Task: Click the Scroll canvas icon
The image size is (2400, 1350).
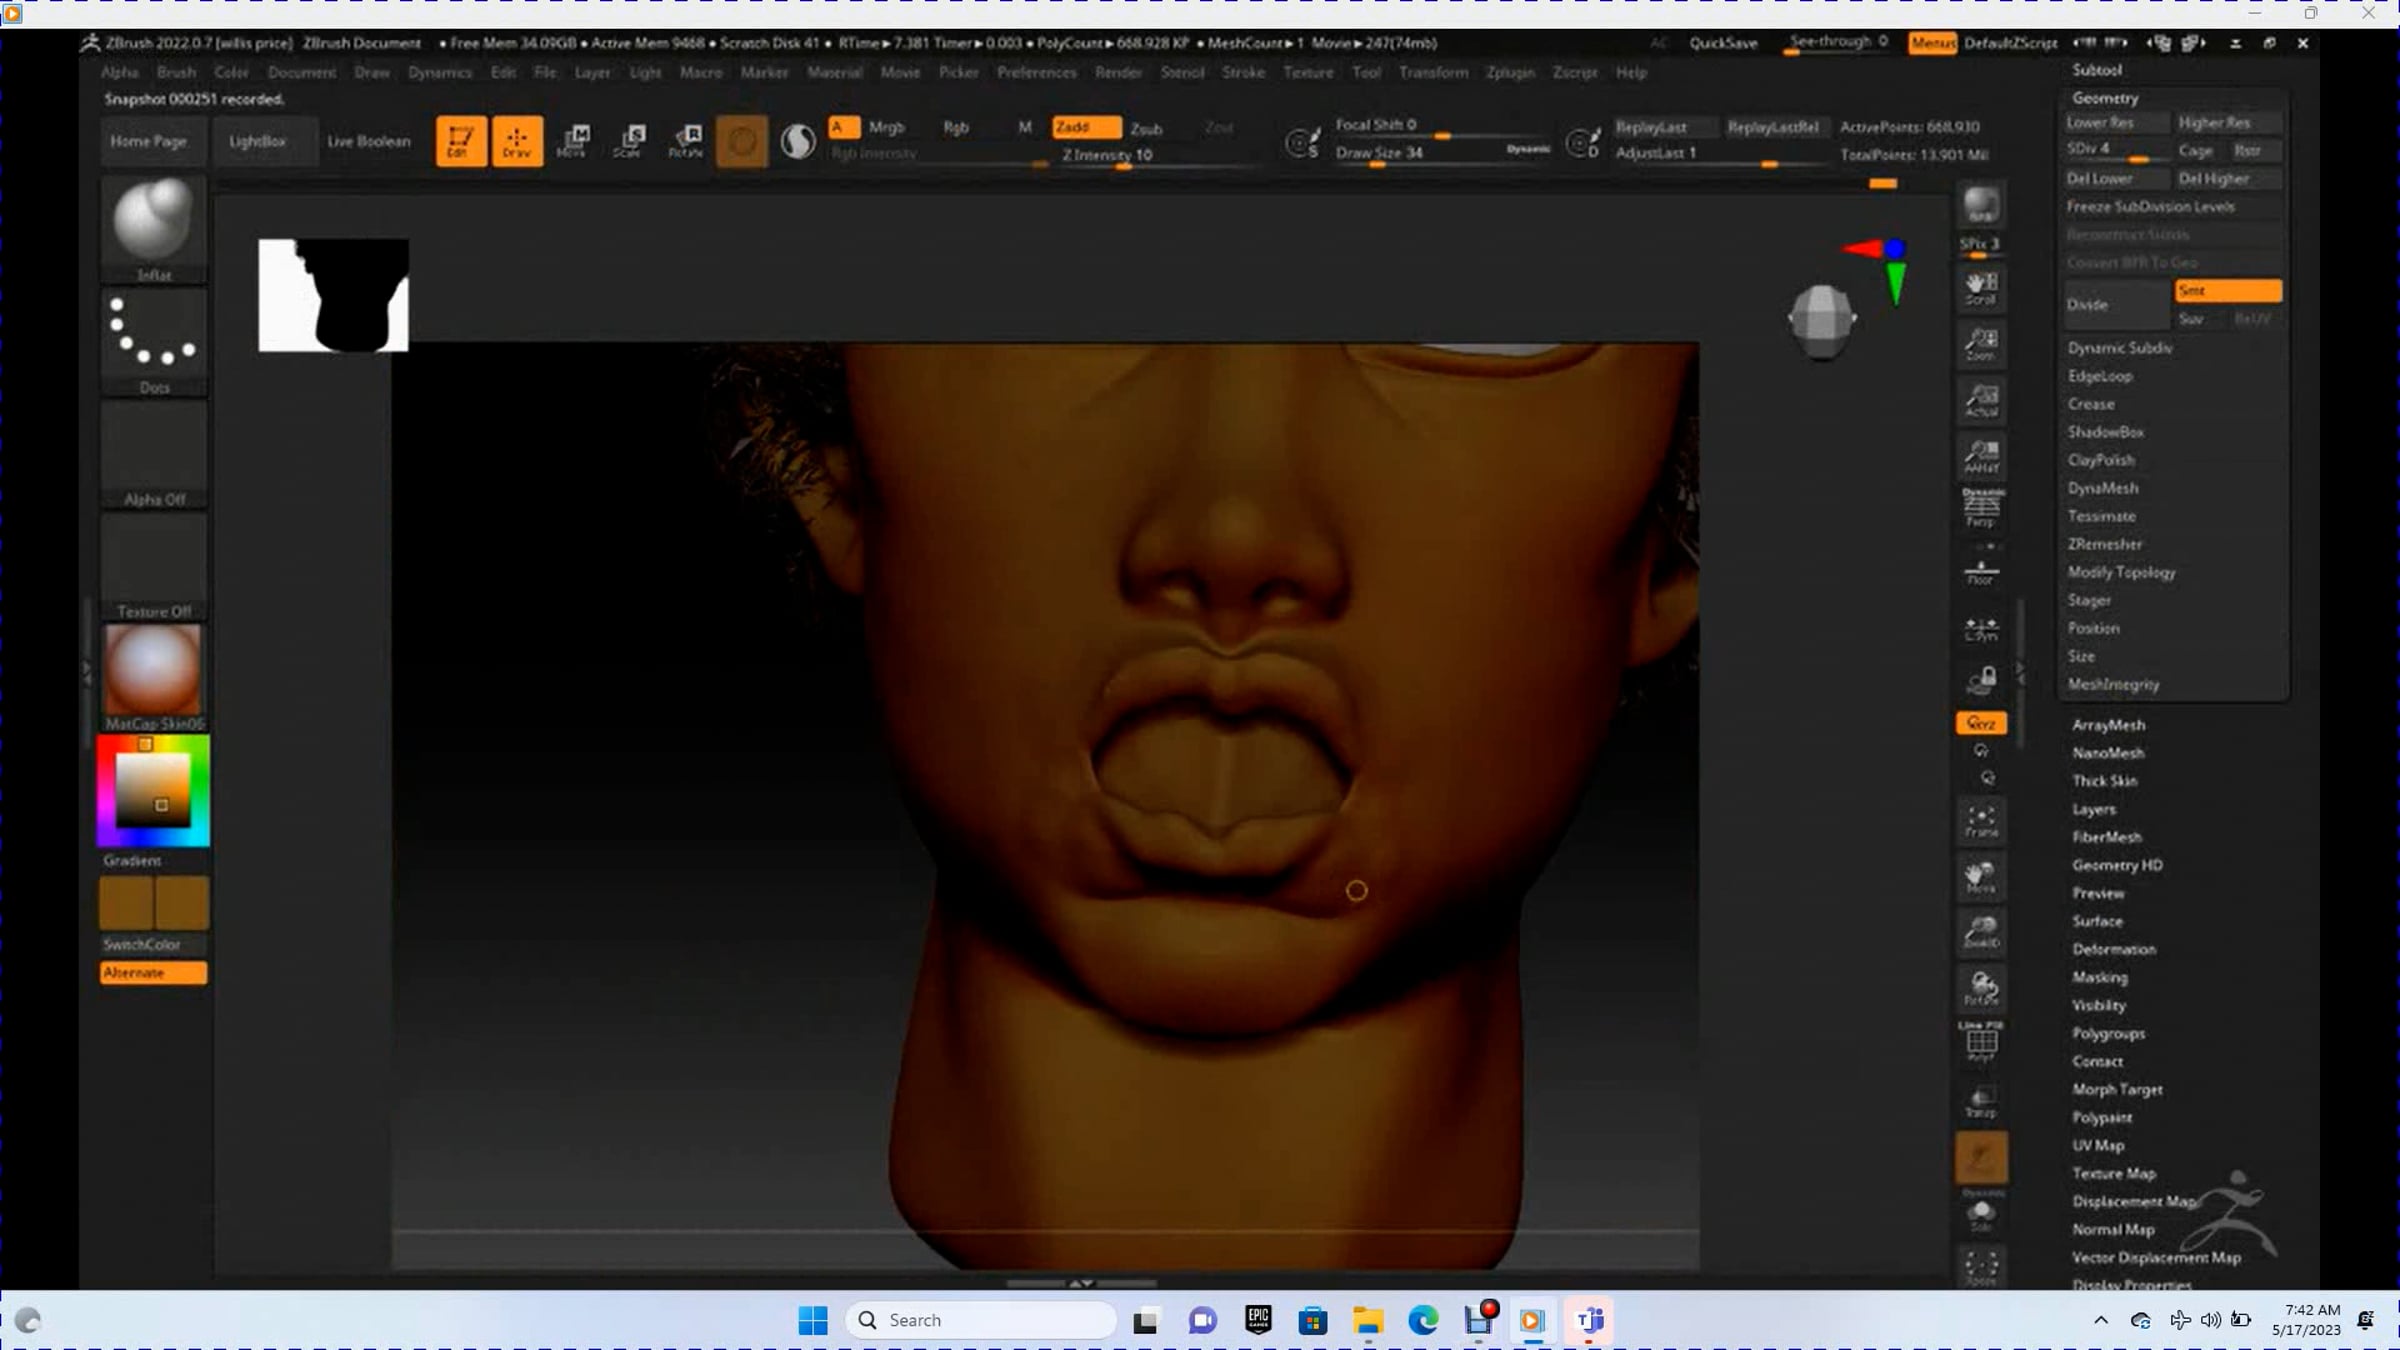Action: 1980,288
